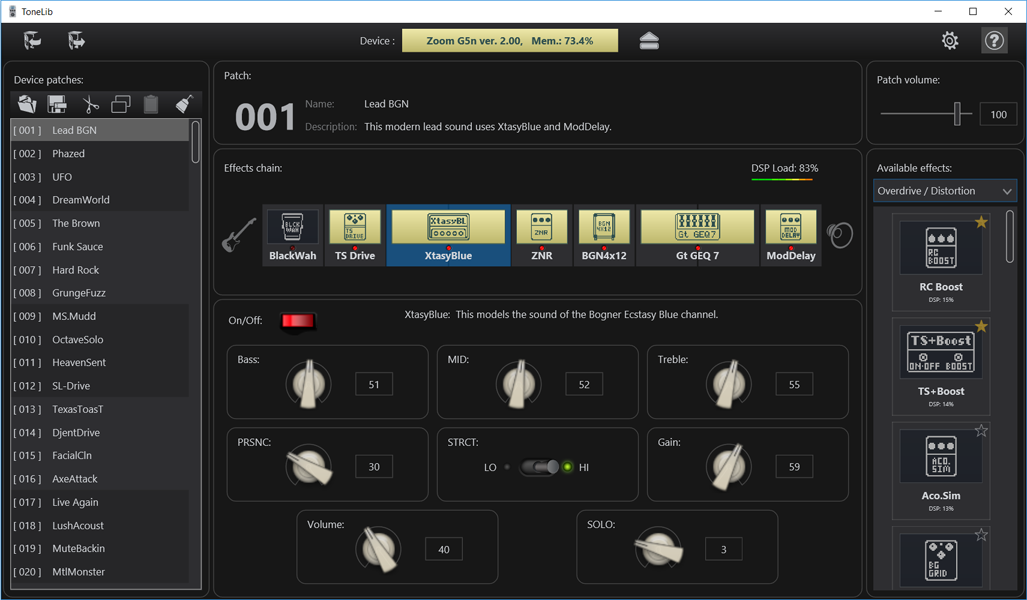Viewport: 1027px width, 600px height.
Task: Click the Bass value field 51
Action: click(x=374, y=384)
